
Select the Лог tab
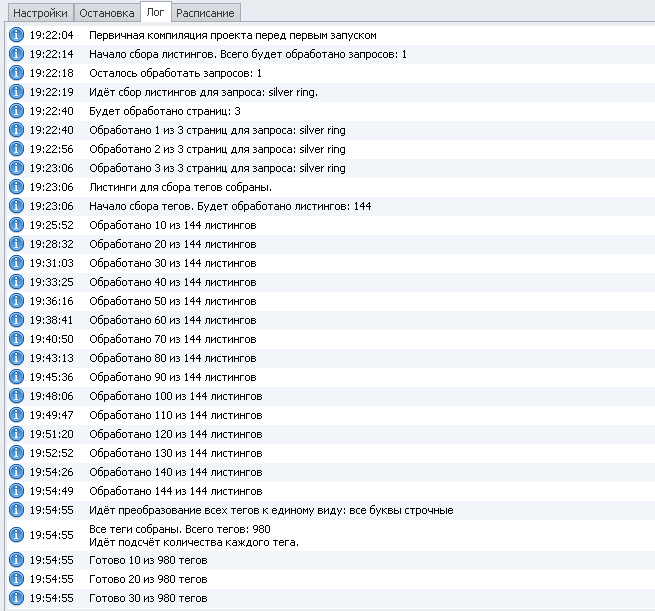pyautogui.click(x=155, y=12)
